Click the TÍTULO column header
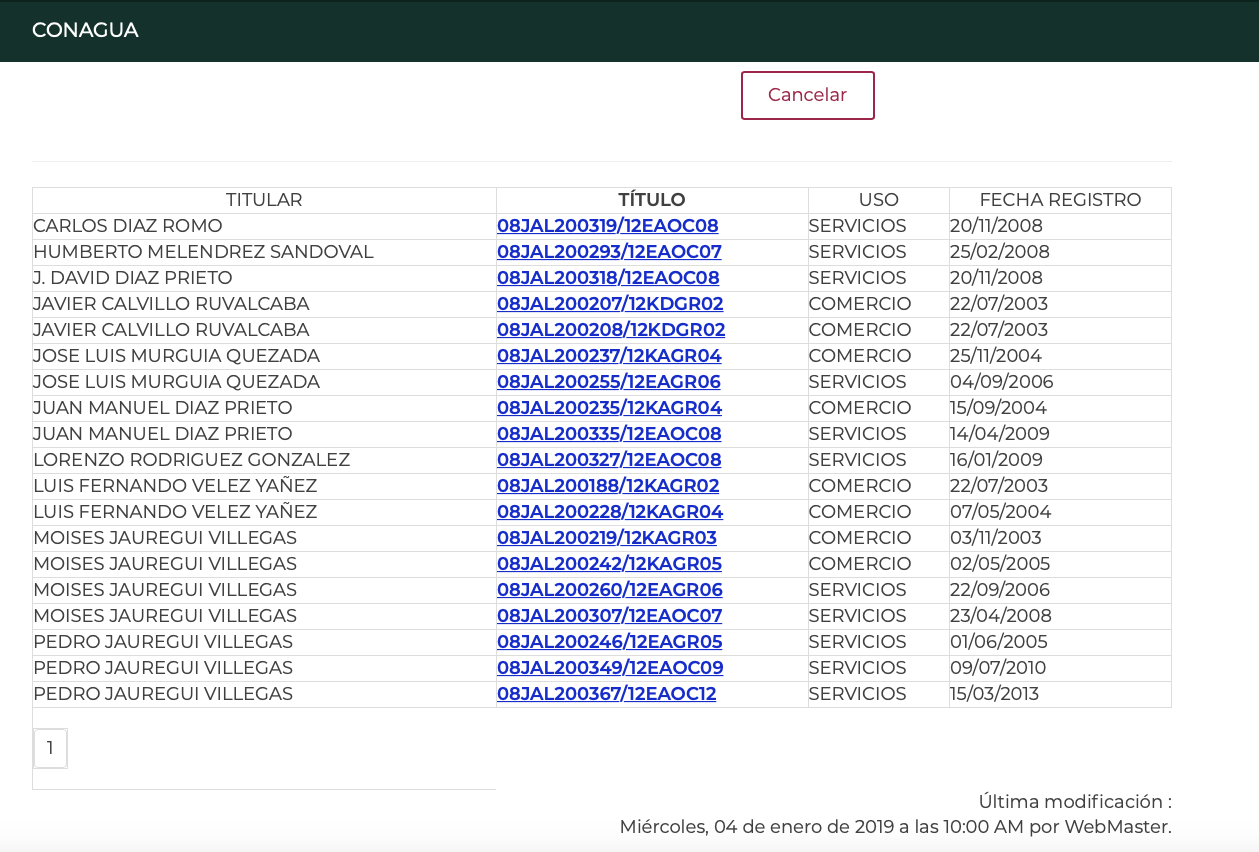 [x=652, y=200]
